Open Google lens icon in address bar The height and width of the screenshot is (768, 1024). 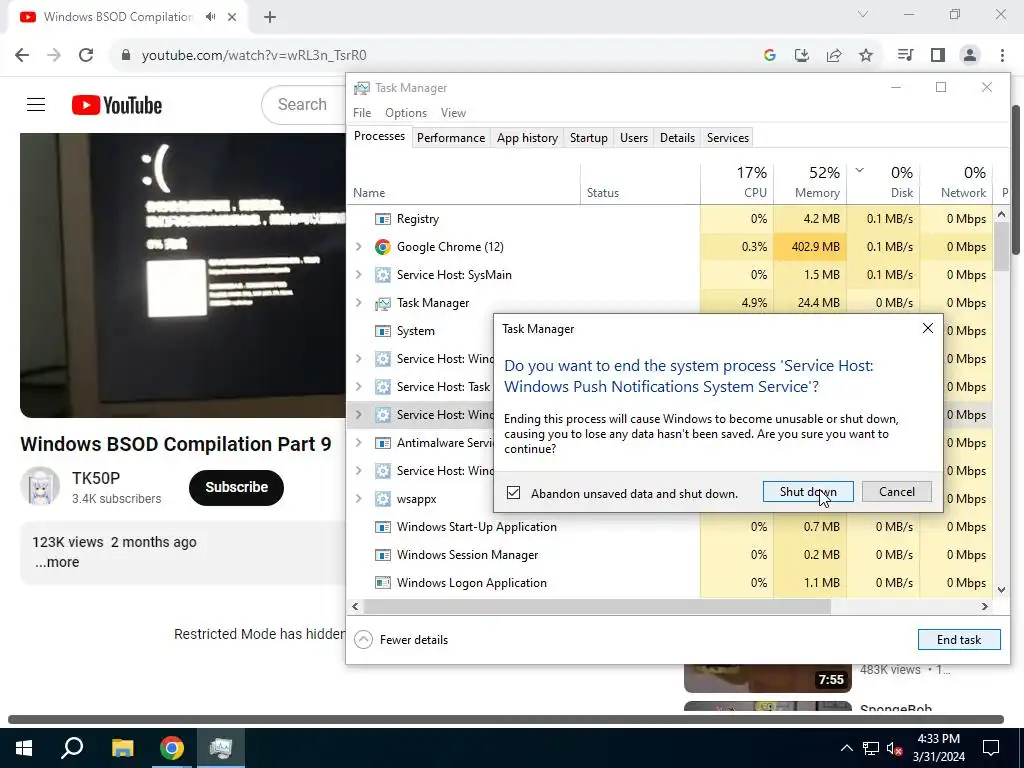770,56
